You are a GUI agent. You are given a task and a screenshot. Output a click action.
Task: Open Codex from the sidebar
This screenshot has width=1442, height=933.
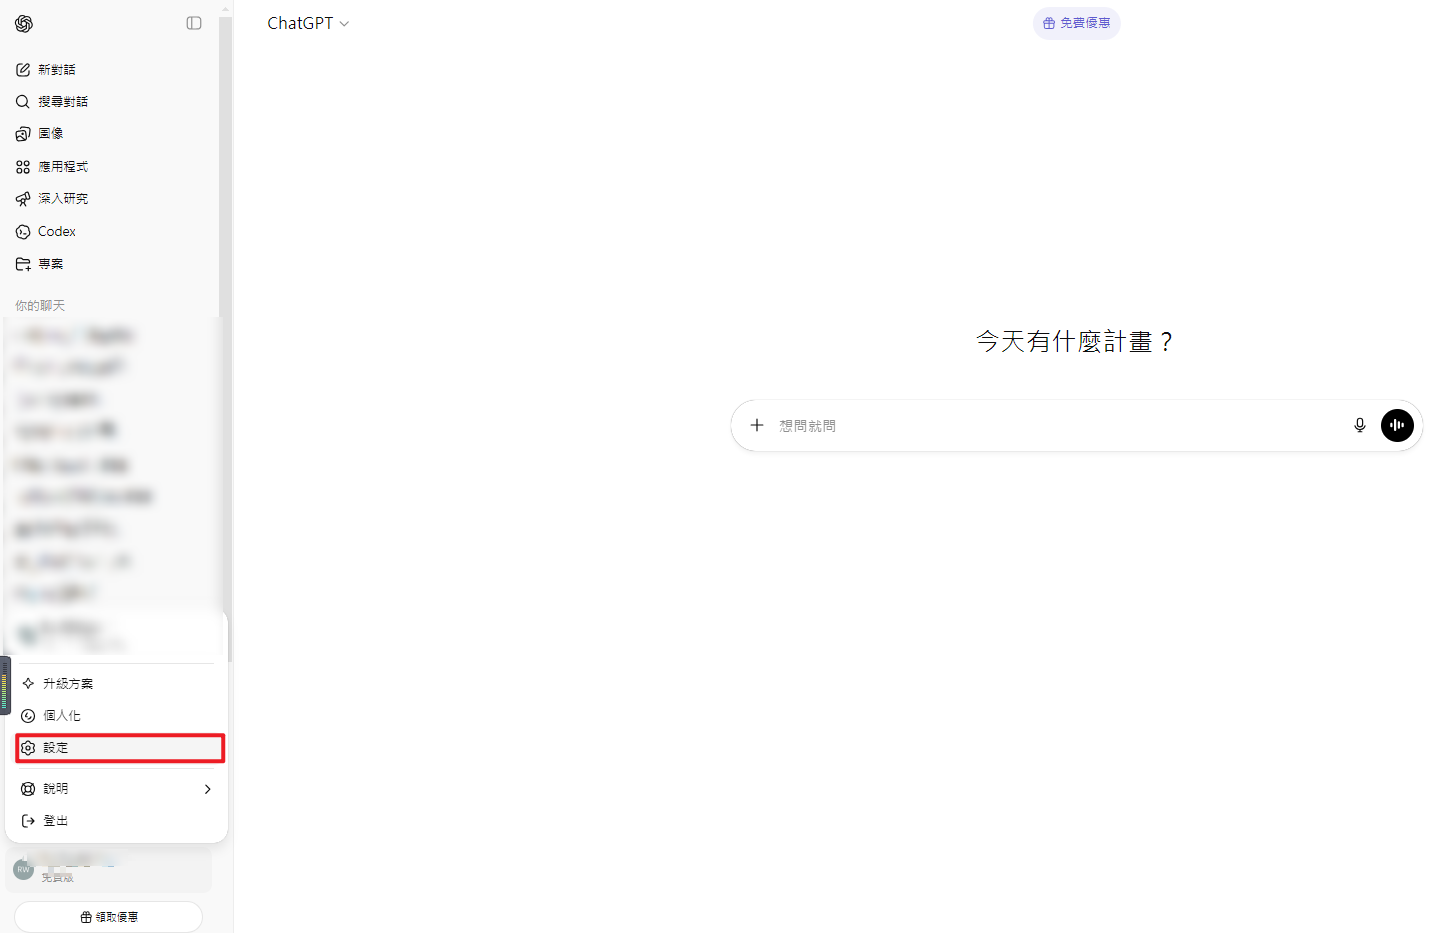point(56,232)
